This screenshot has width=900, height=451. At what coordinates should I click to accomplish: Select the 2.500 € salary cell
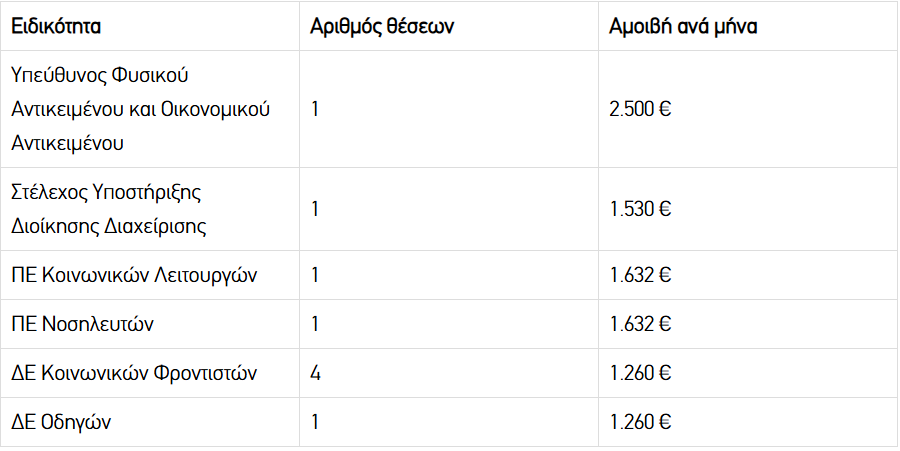[748, 109]
